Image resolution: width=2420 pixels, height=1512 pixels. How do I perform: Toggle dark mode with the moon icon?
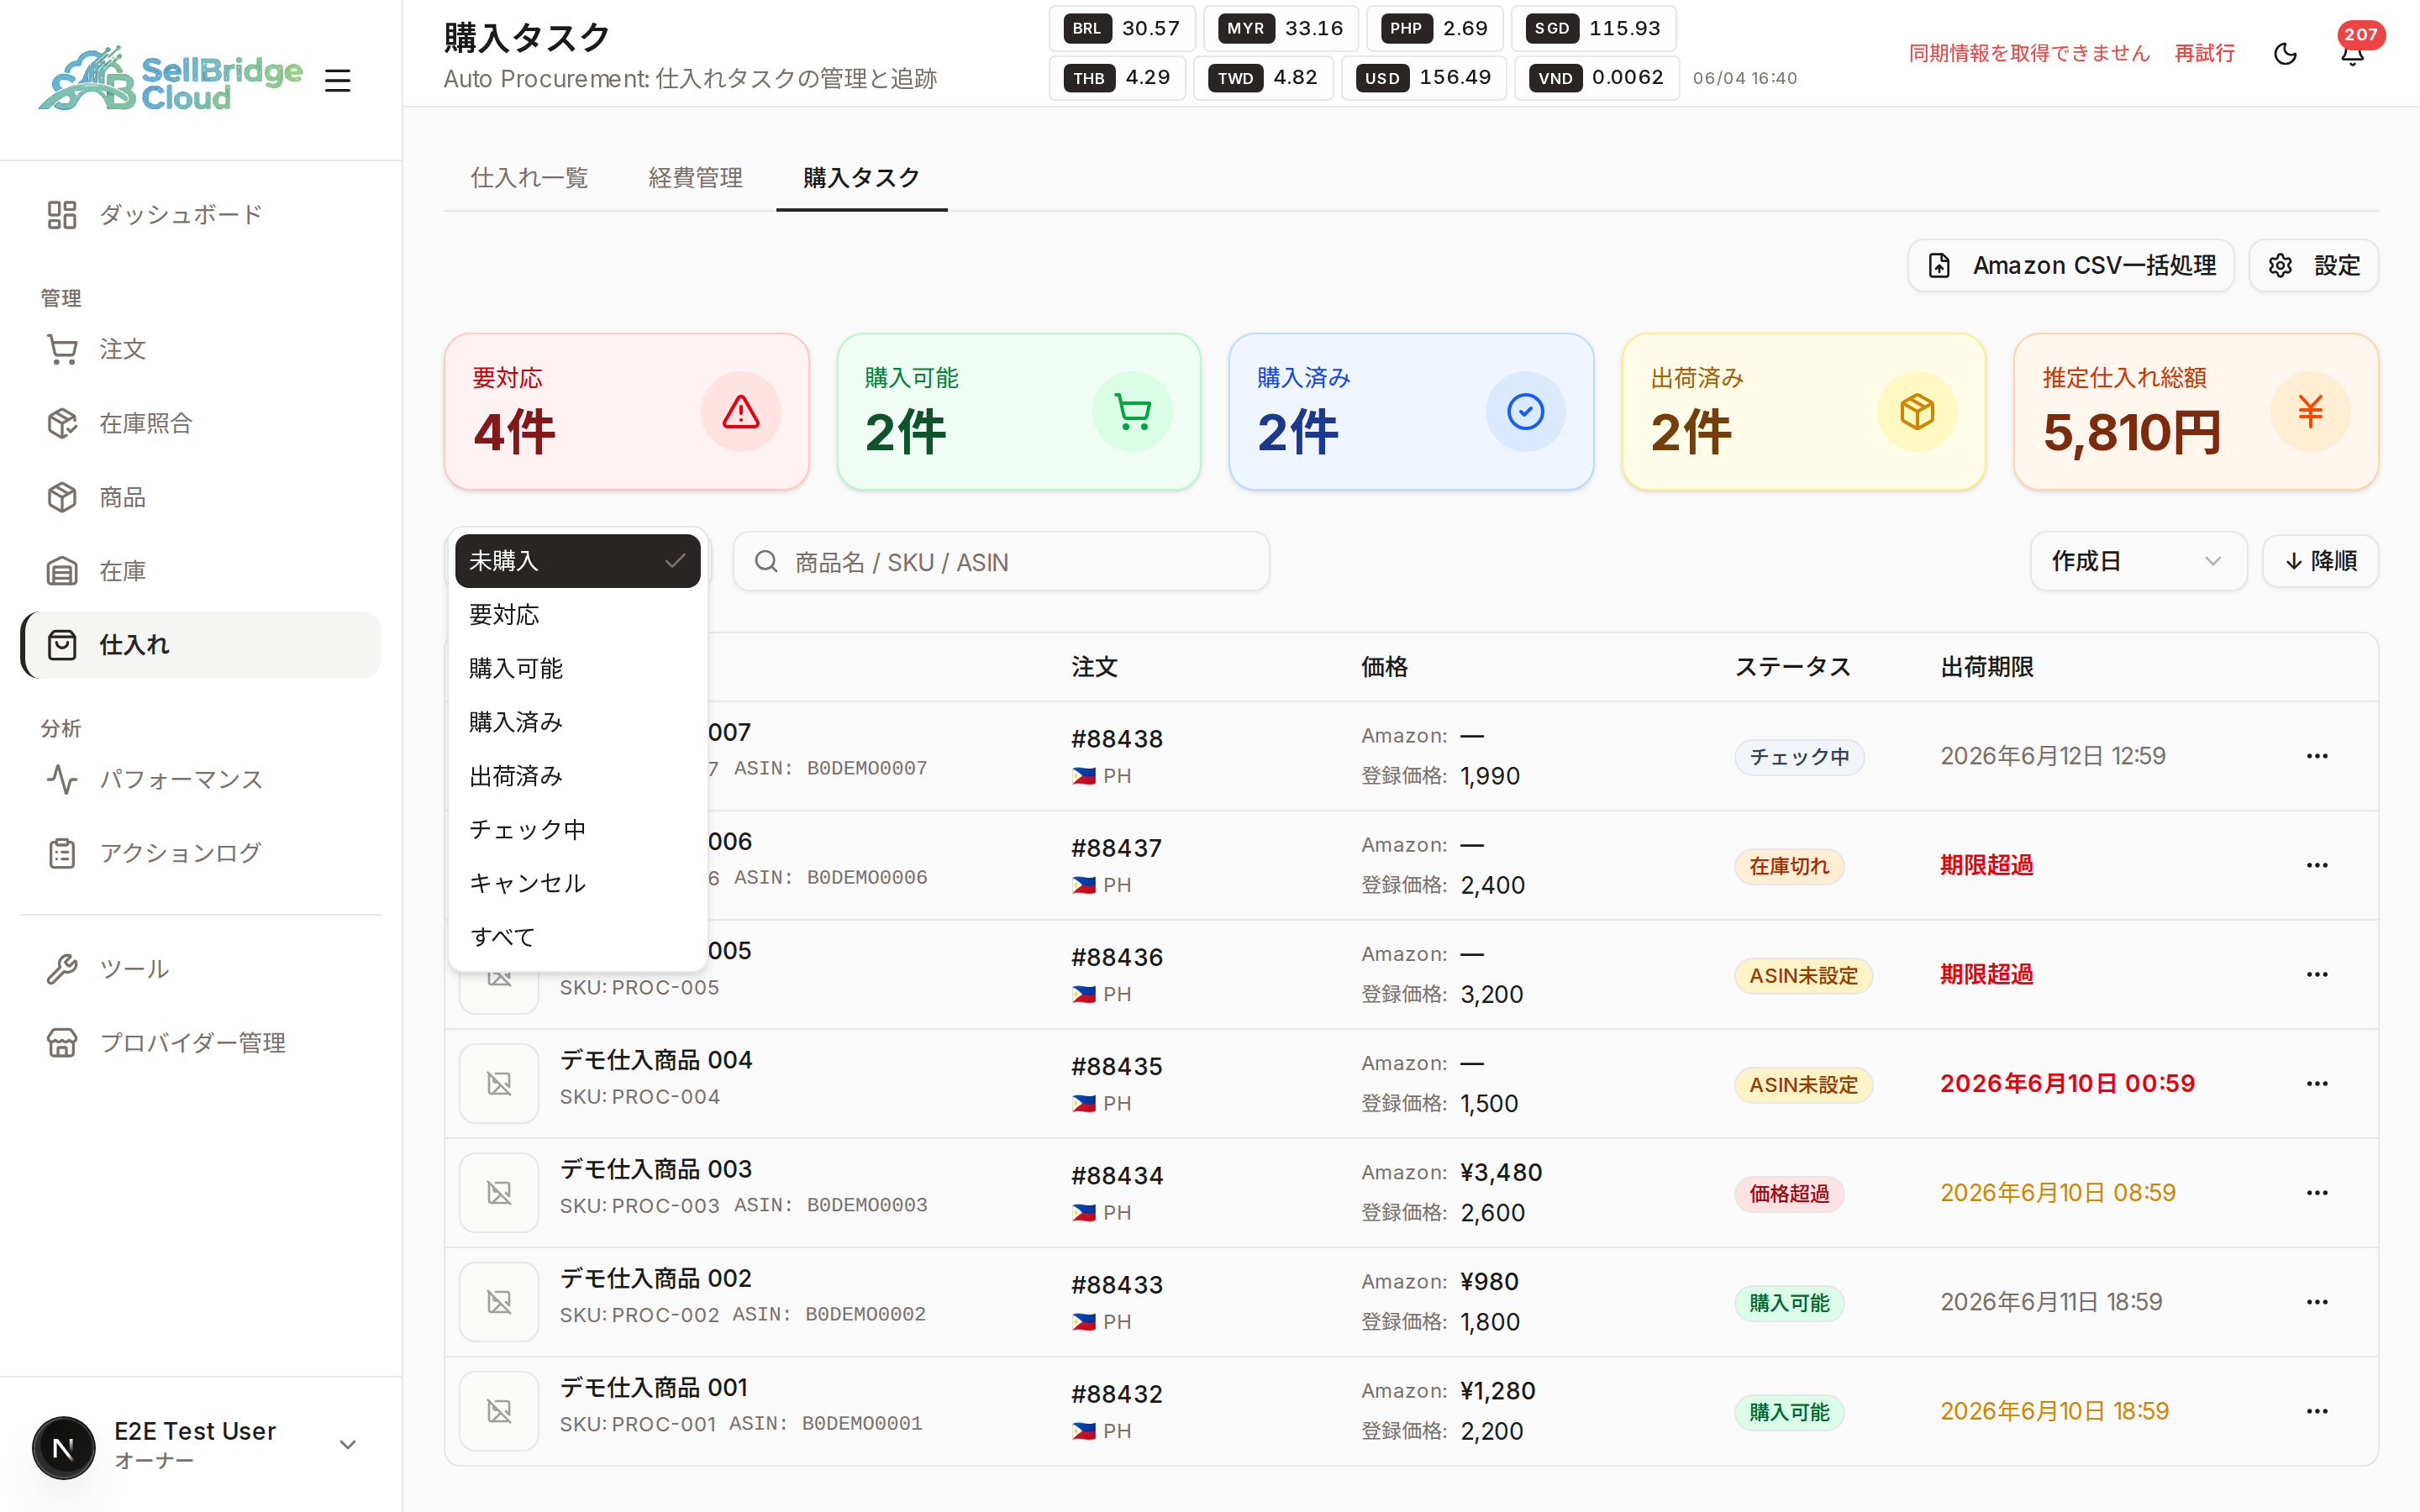pos(2285,54)
